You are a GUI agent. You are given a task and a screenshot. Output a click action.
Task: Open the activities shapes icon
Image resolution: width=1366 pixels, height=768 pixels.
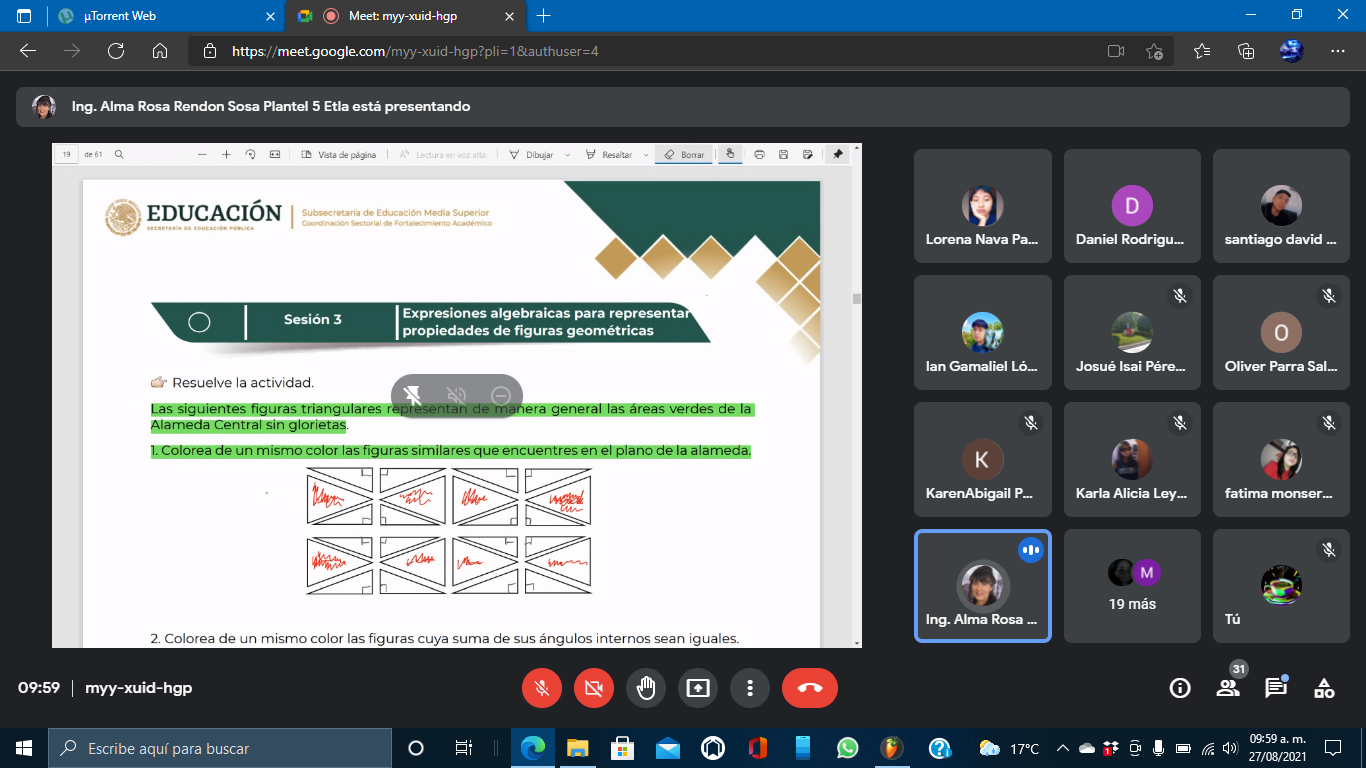pyautogui.click(x=1324, y=688)
